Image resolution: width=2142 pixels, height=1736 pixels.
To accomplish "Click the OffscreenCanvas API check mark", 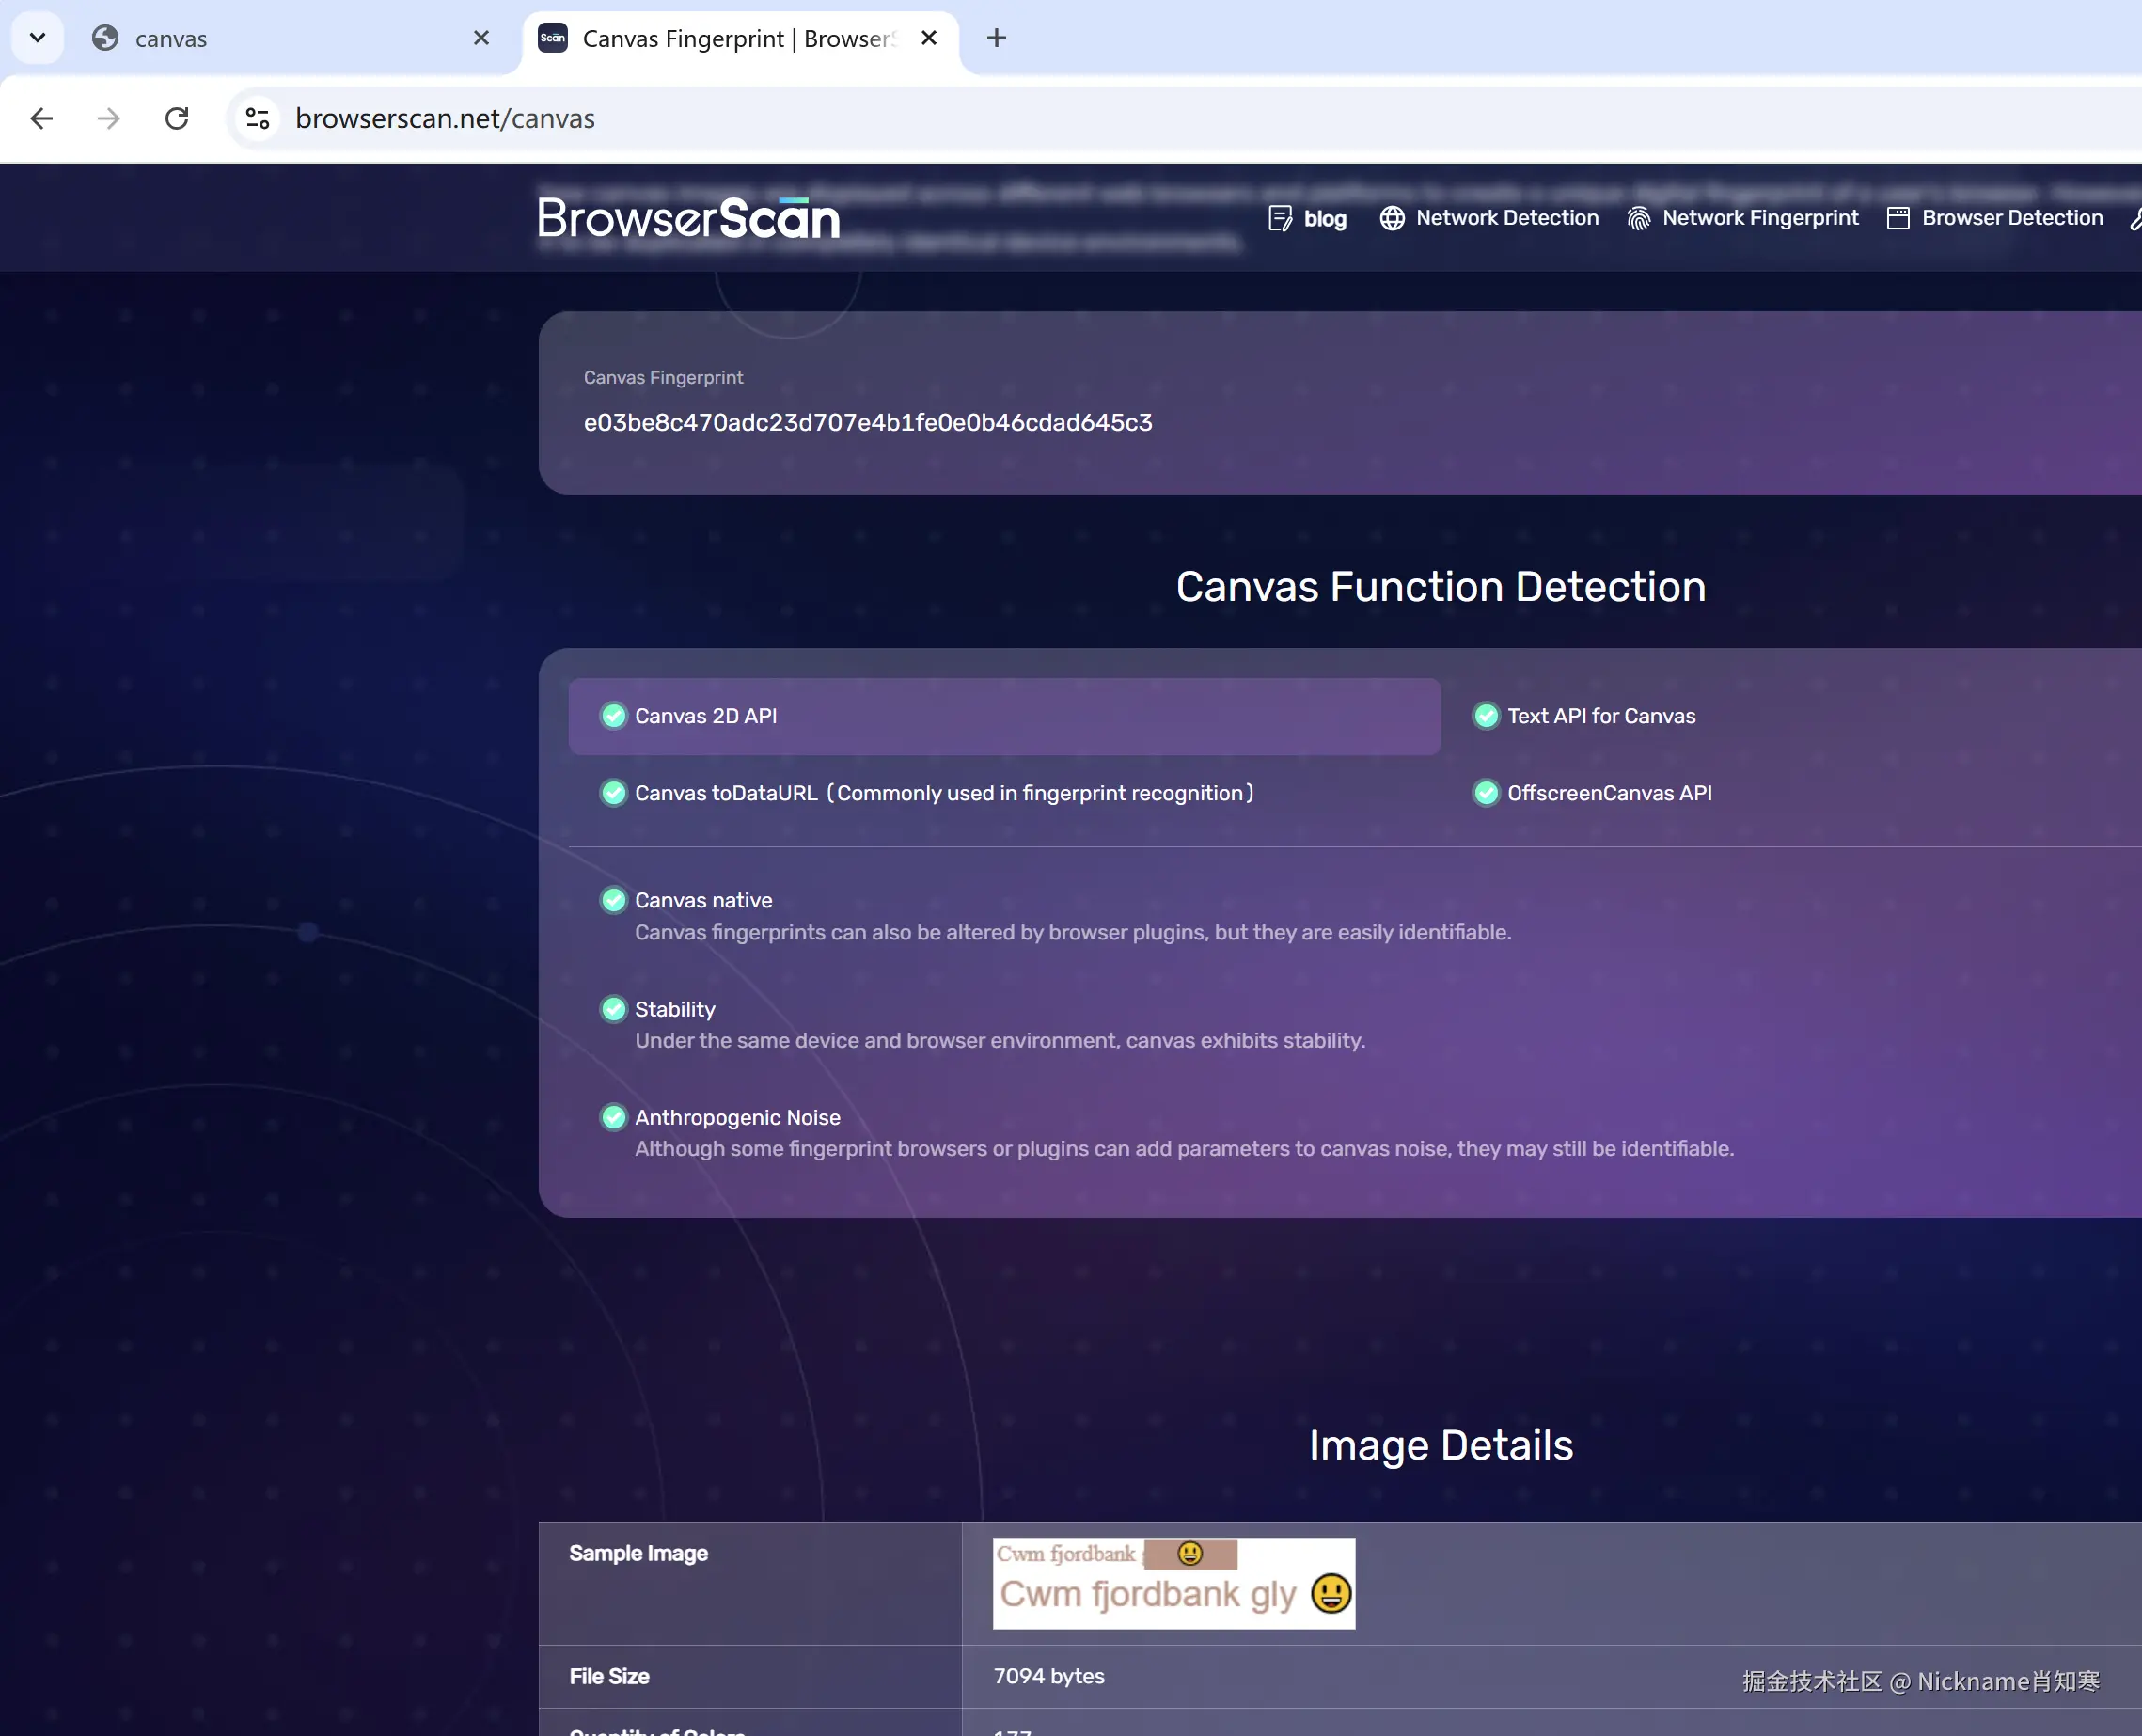I will 1486,793.
